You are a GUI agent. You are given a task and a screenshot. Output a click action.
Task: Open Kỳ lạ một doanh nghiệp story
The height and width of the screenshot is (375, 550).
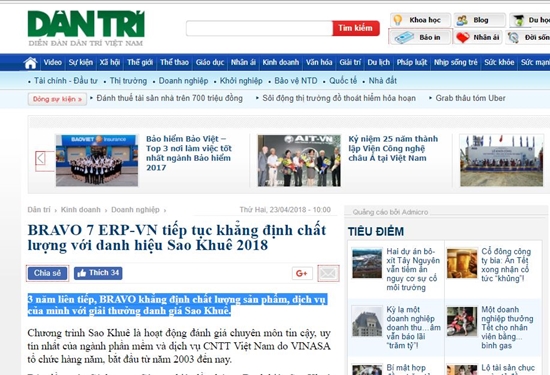tap(413, 328)
